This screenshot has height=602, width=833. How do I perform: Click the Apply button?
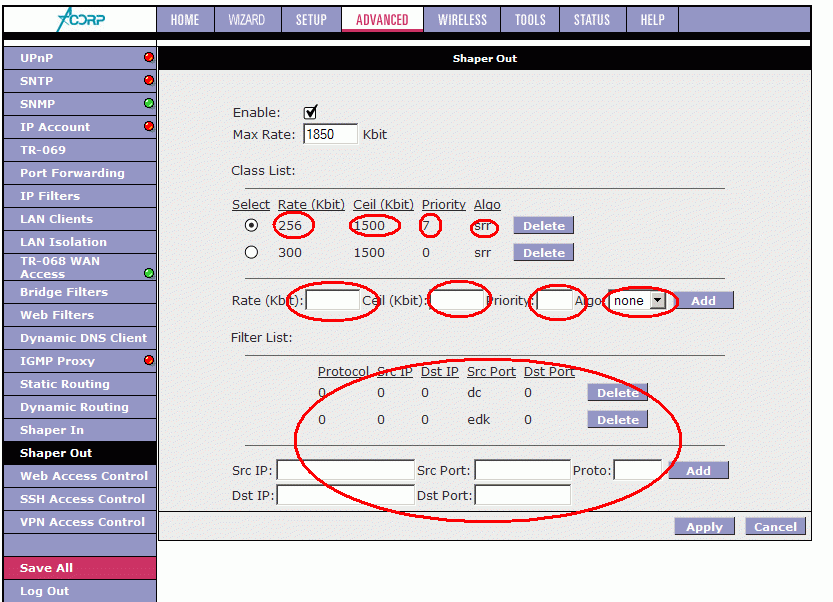(704, 527)
